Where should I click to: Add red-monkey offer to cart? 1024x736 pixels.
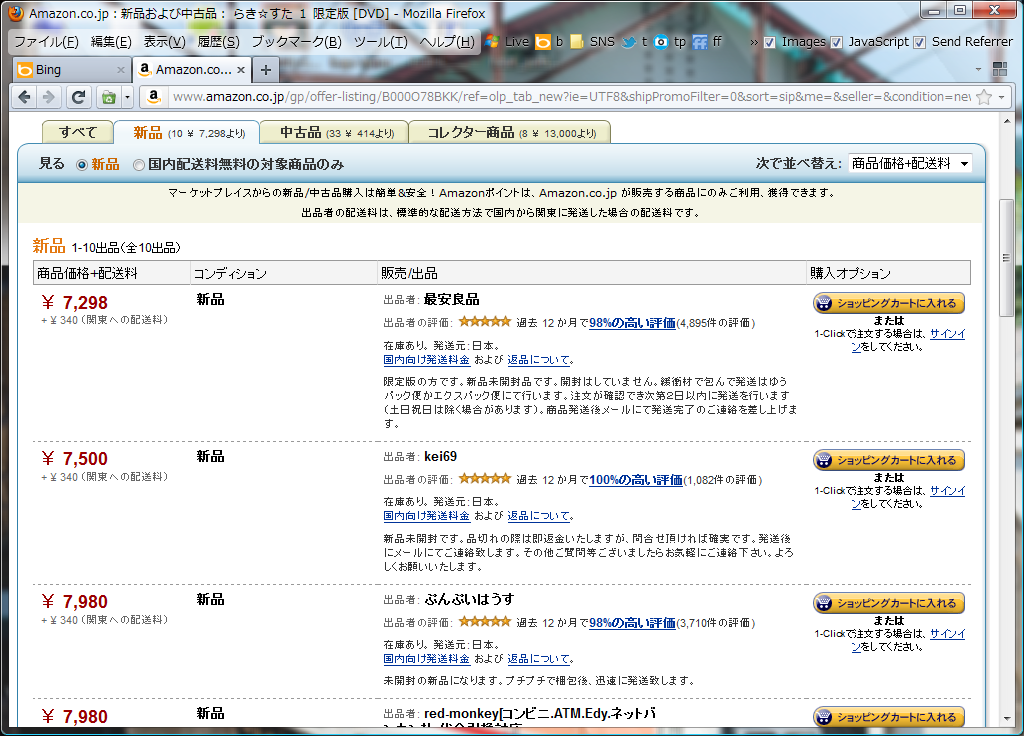click(x=889, y=716)
